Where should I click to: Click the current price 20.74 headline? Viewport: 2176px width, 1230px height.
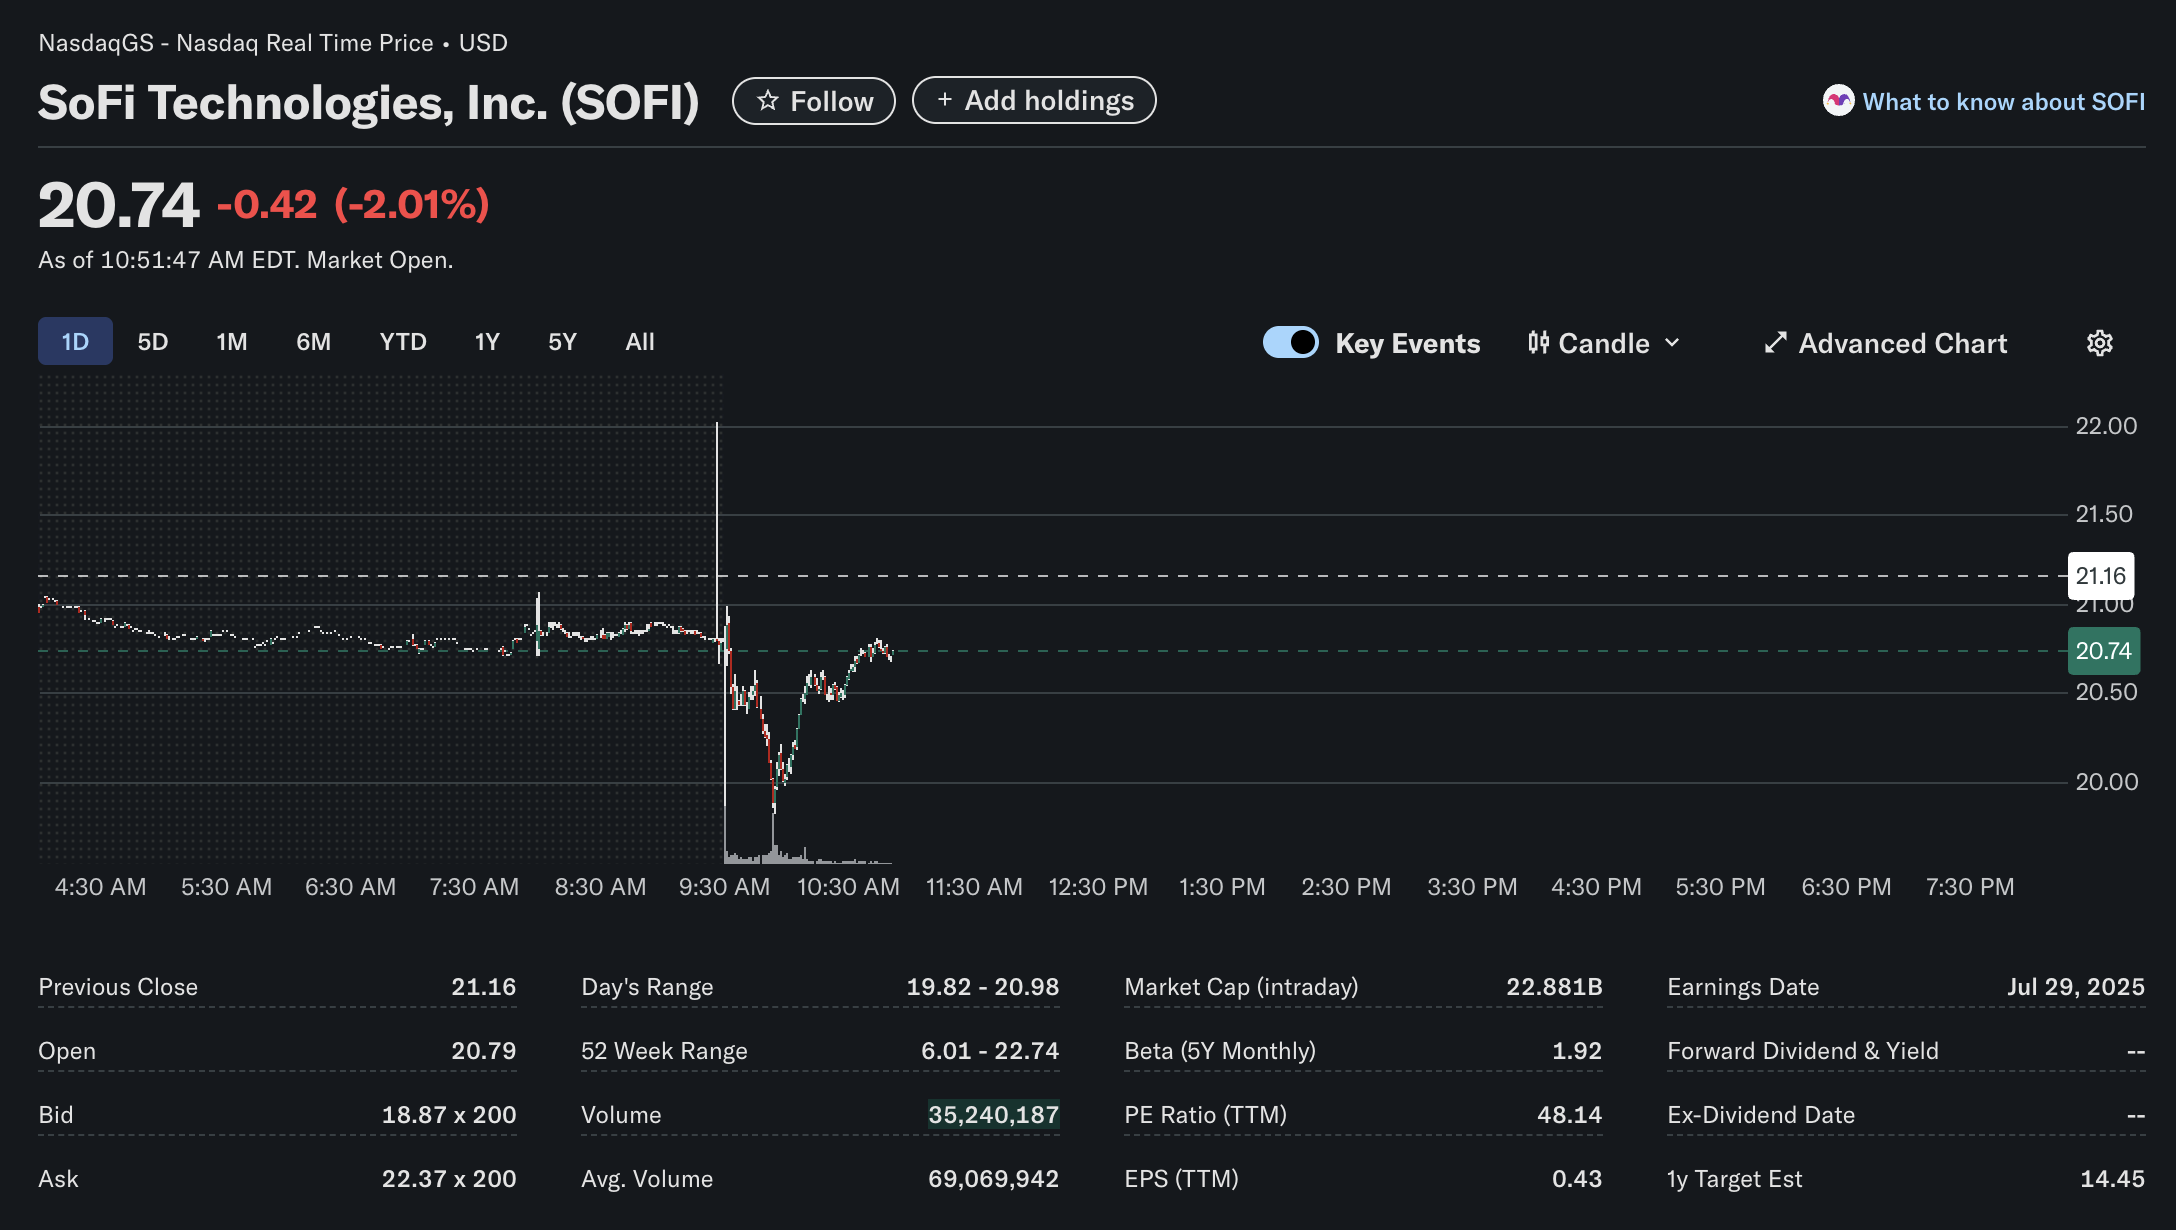coord(119,205)
